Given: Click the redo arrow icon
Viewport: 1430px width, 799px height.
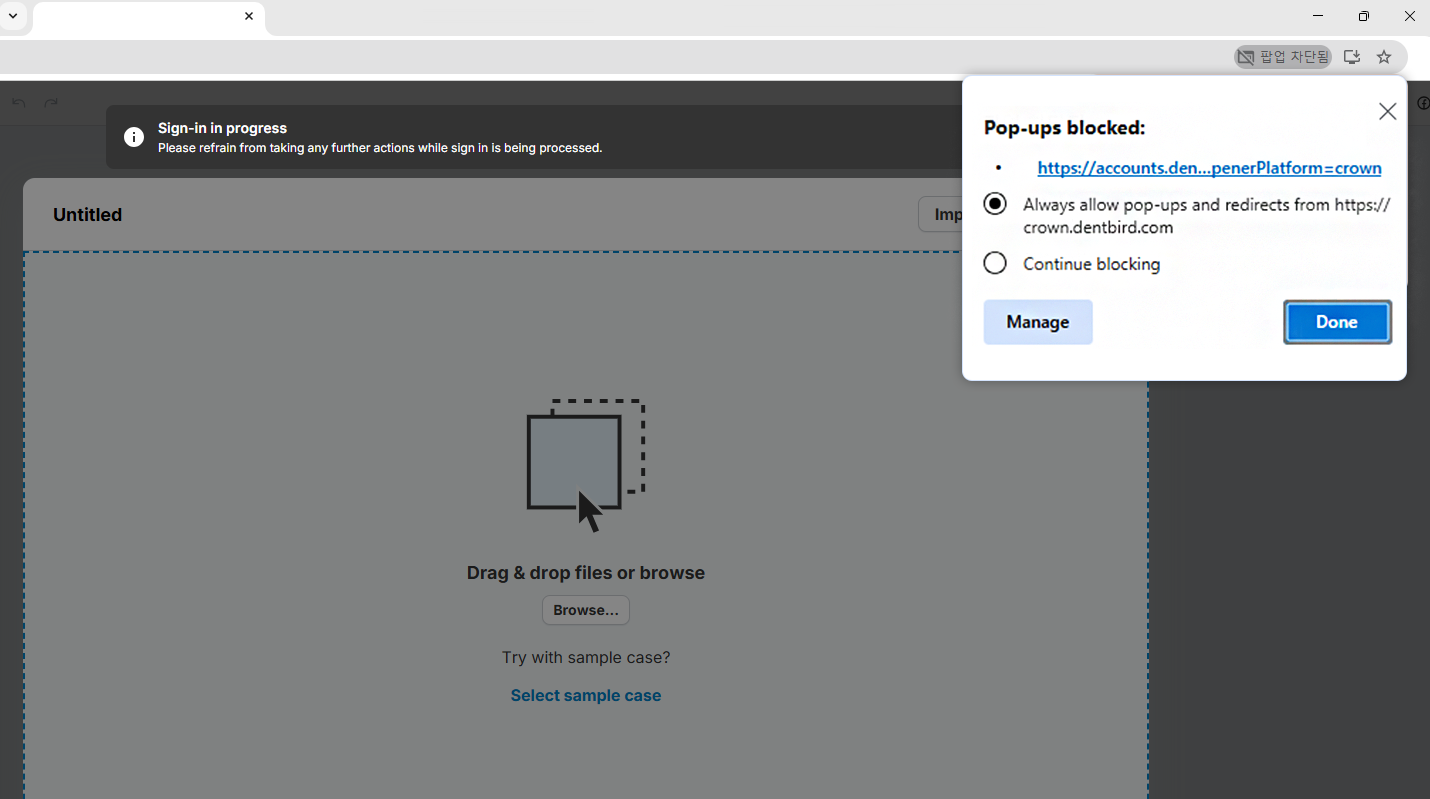Looking at the screenshot, I should tap(51, 102).
